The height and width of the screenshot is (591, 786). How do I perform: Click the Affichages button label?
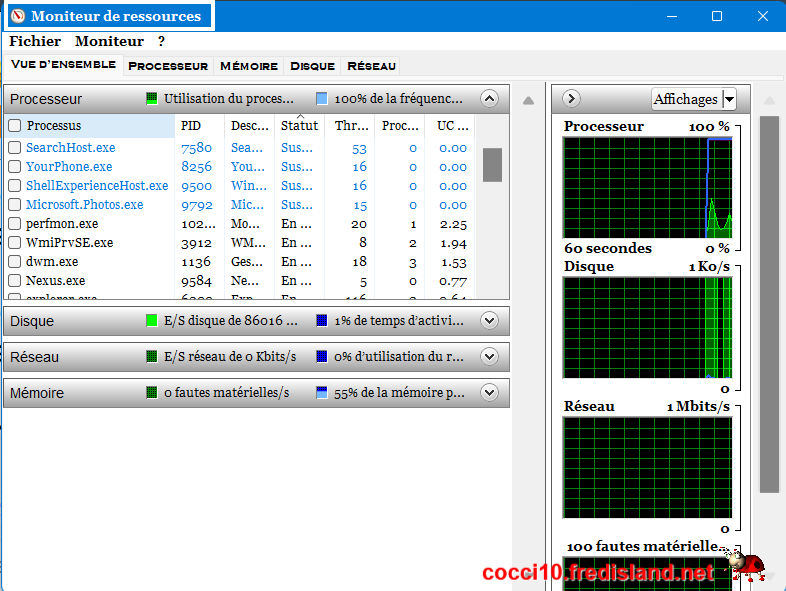pyautogui.click(x=685, y=99)
